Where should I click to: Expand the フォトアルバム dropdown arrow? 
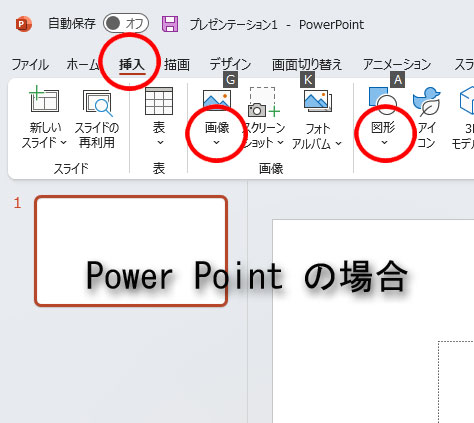tap(338, 144)
